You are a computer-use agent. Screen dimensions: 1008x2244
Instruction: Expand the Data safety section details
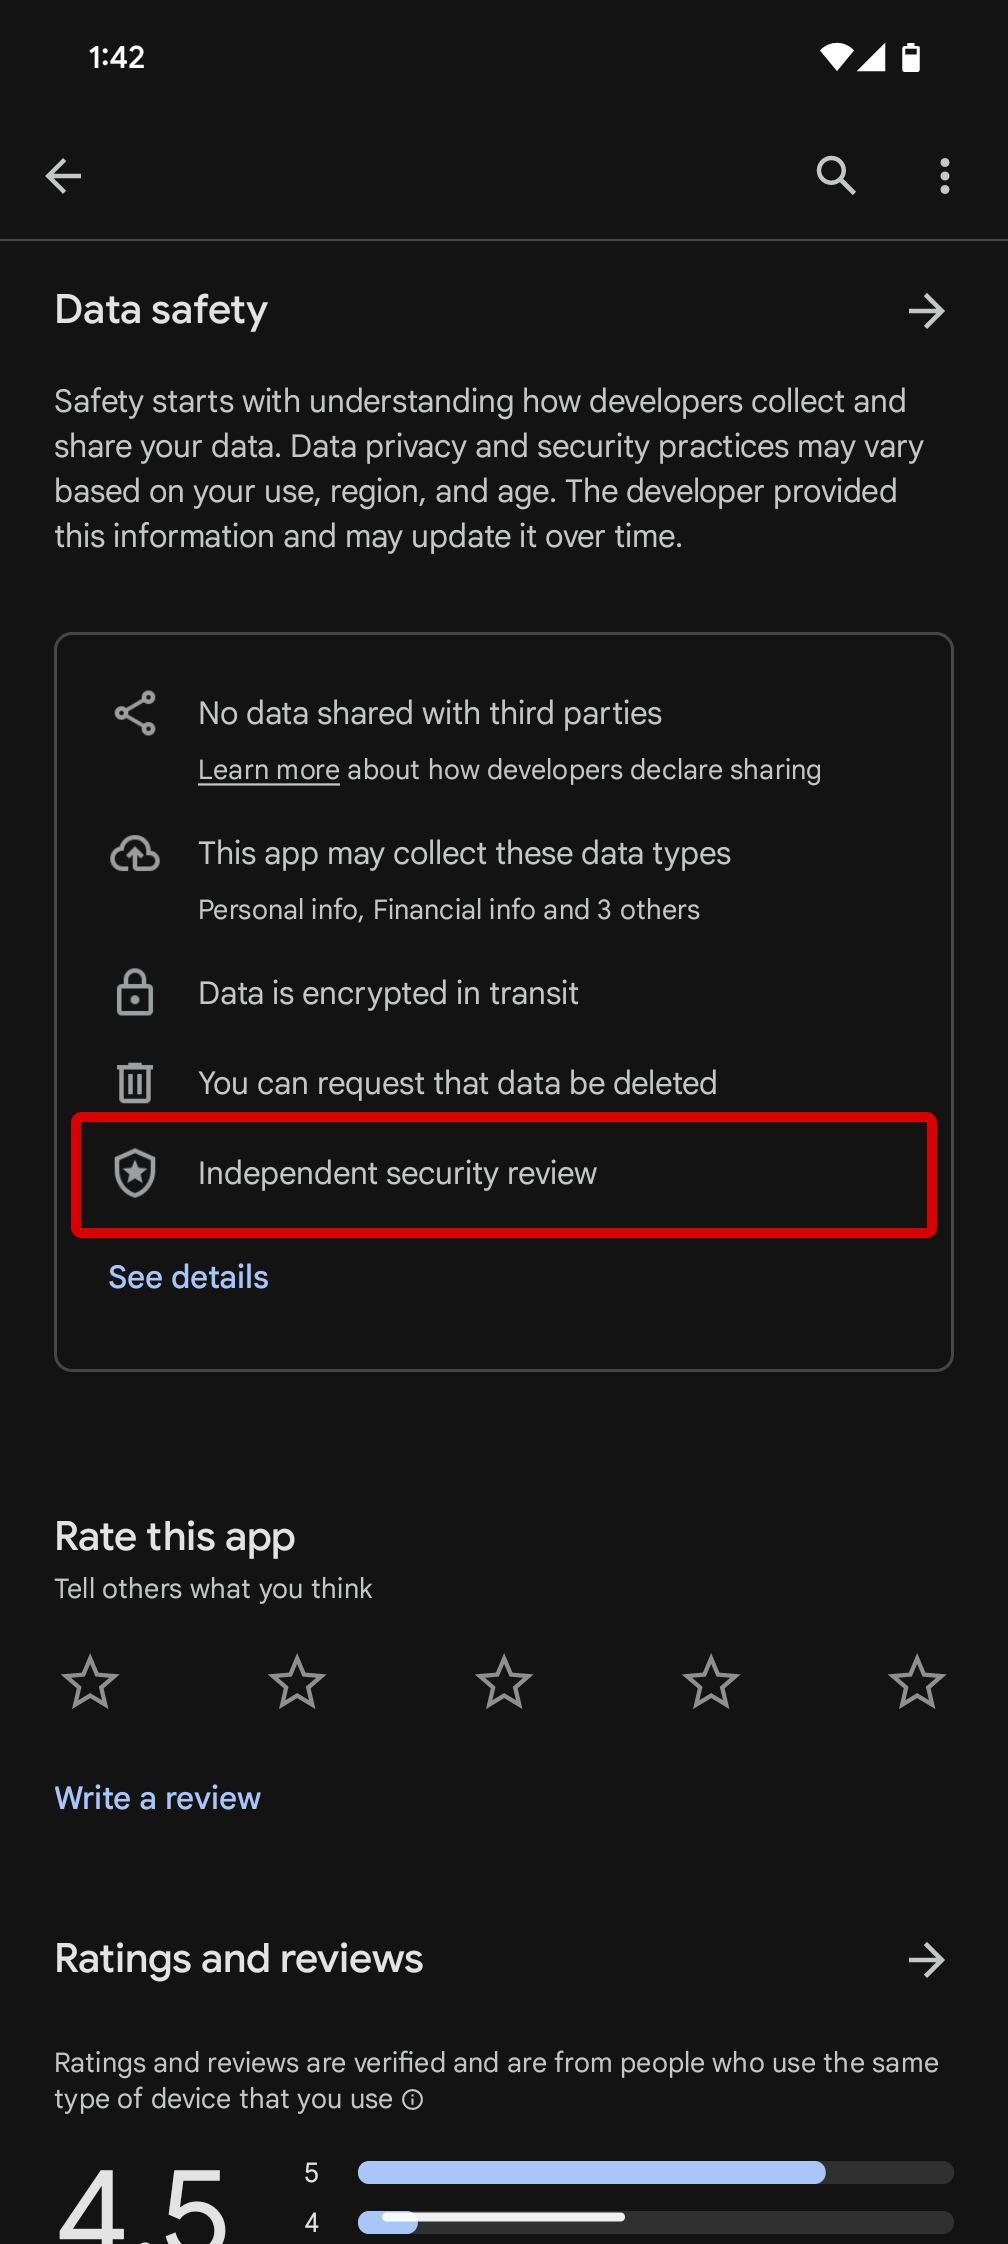[x=926, y=311]
